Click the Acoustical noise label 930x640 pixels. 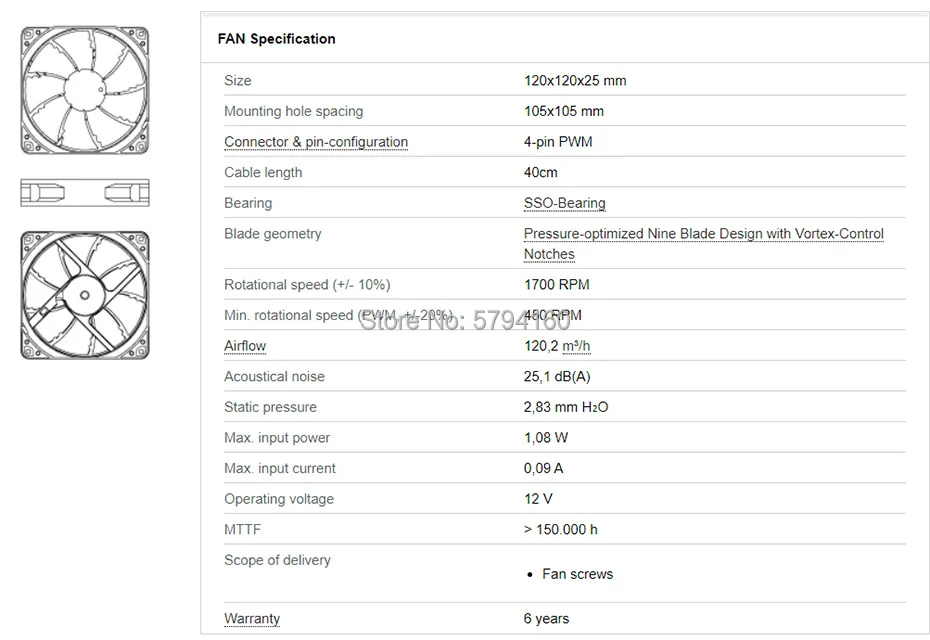click(x=274, y=377)
